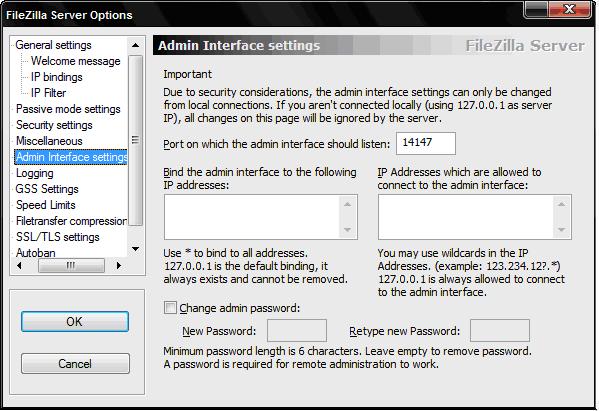Screen dimensions: 599x411
Task: Click the tree scrollbar up arrow
Action: tap(135, 45)
